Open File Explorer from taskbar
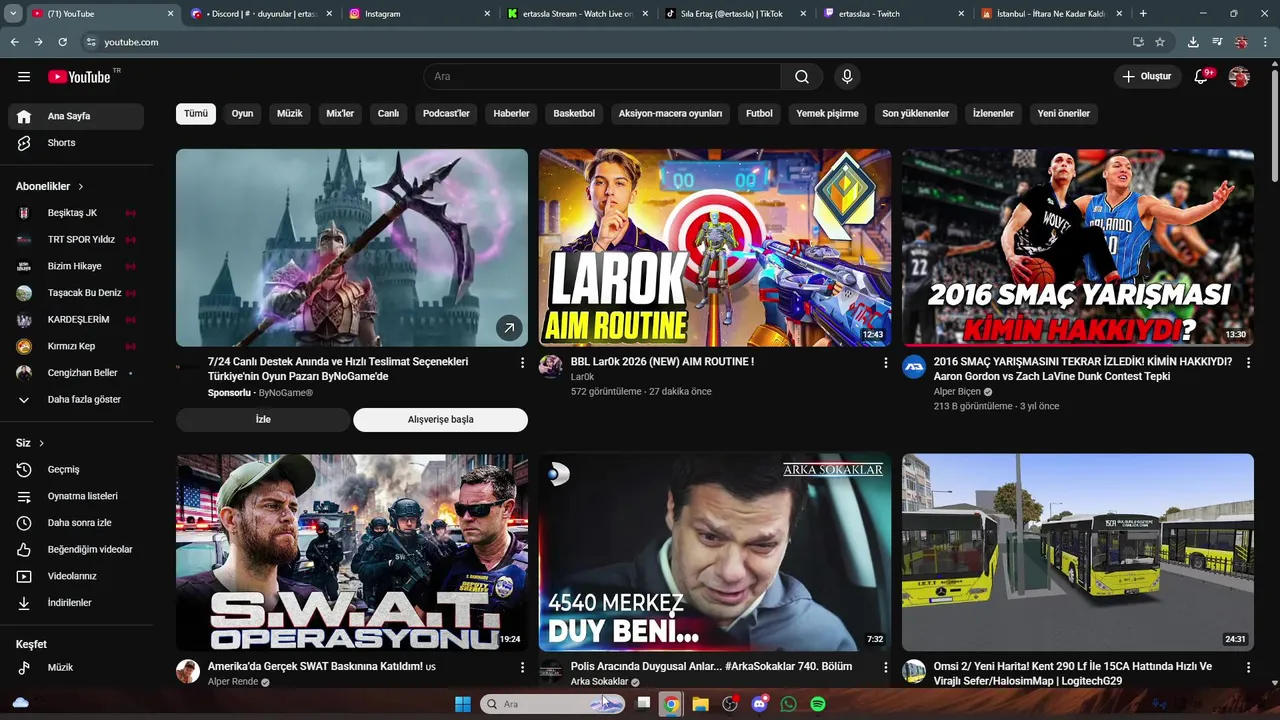 pos(701,704)
